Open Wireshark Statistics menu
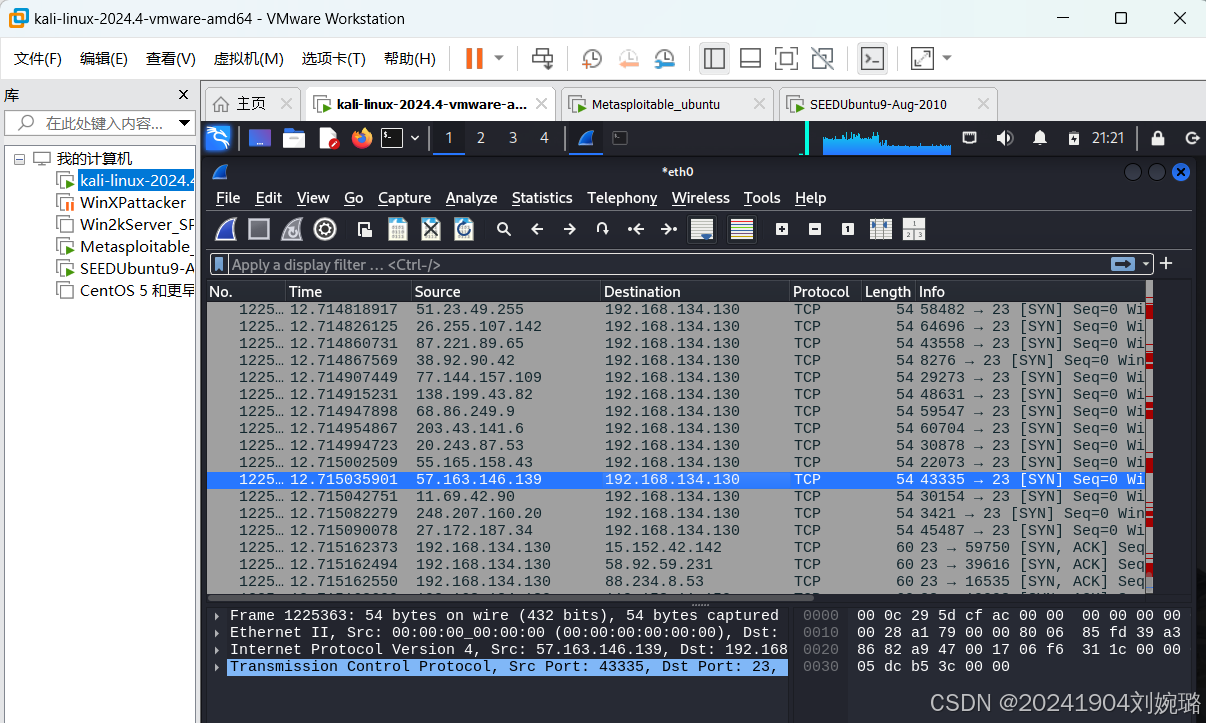 (x=542, y=198)
